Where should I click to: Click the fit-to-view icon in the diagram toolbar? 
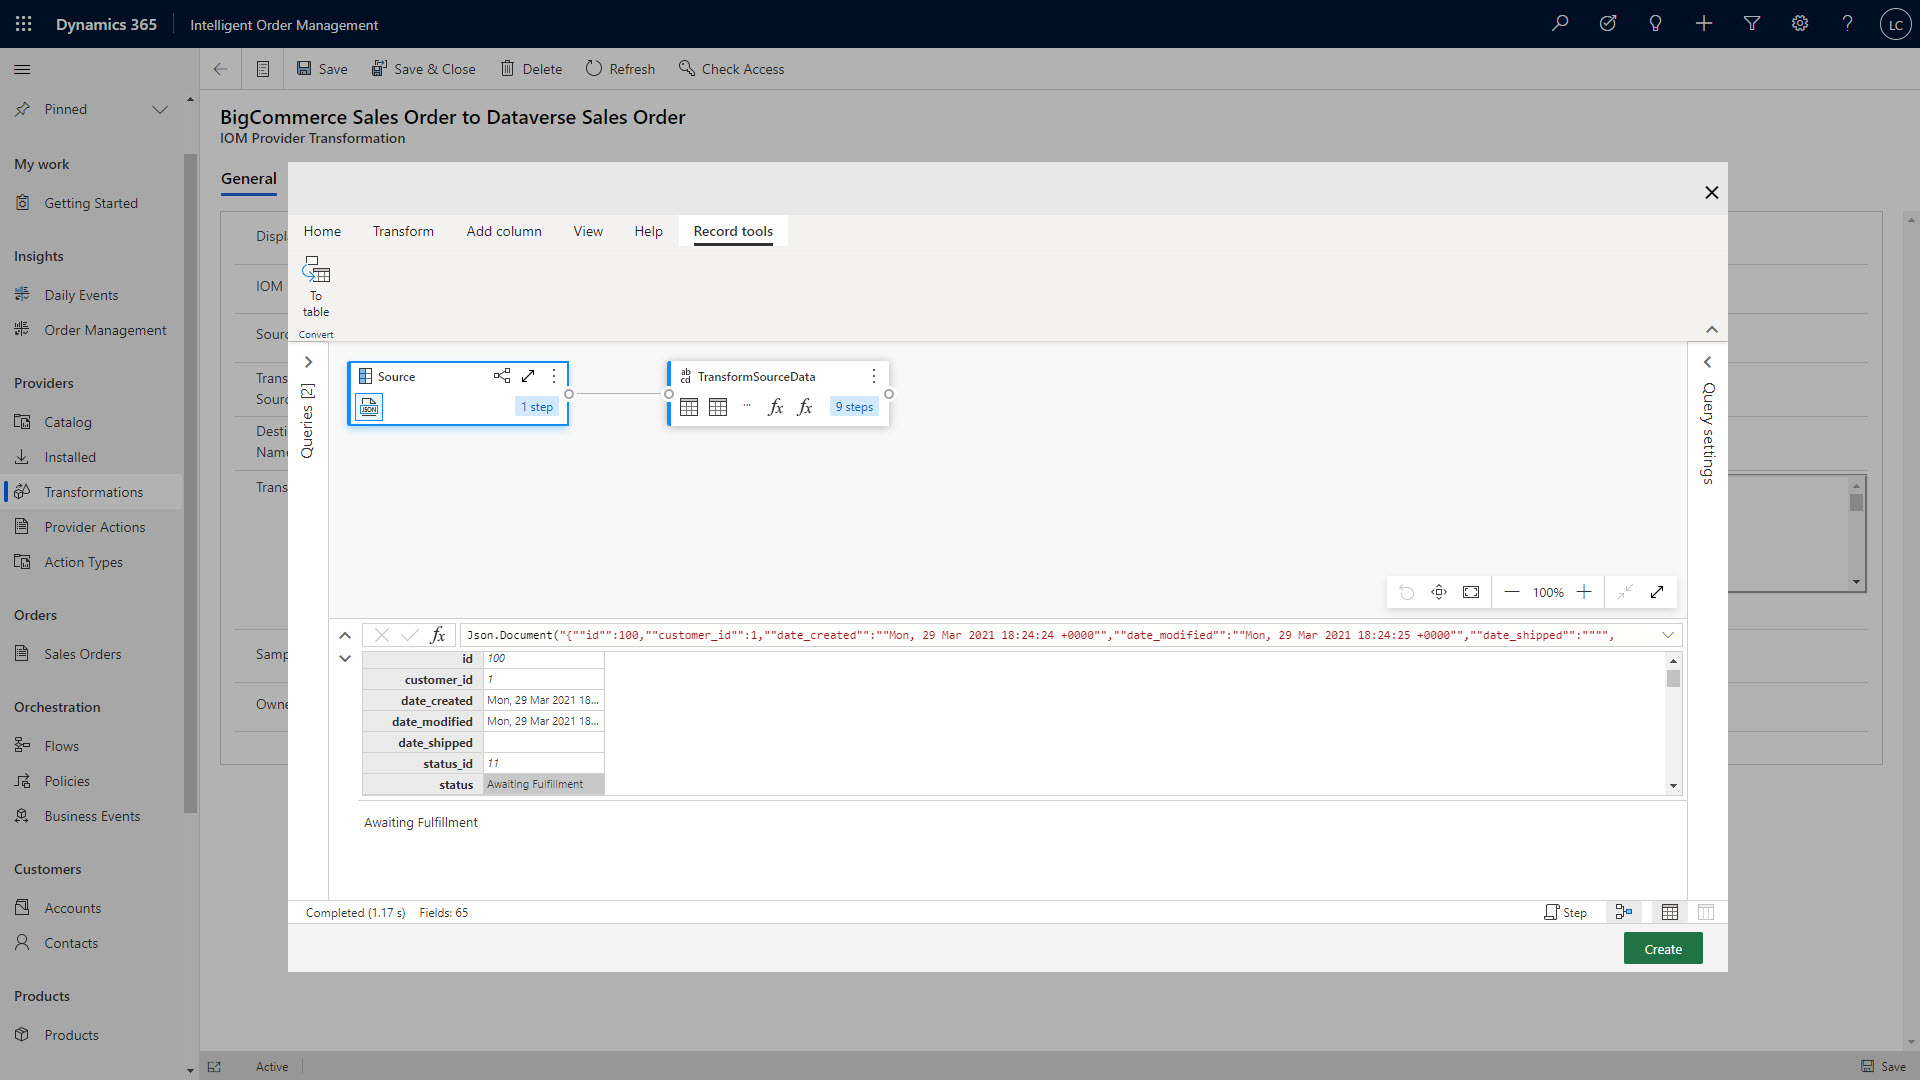pyautogui.click(x=1471, y=592)
